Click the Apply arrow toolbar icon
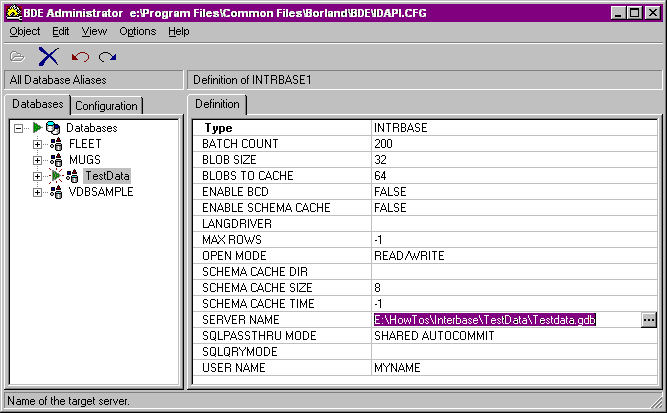This screenshot has height=413, width=667. coord(107,57)
